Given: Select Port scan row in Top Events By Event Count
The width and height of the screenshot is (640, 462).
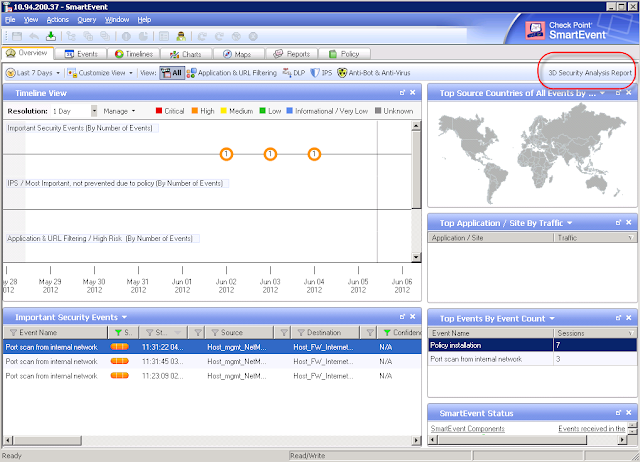Looking at the screenshot, I should pyautogui.click(x=532, y=359).
